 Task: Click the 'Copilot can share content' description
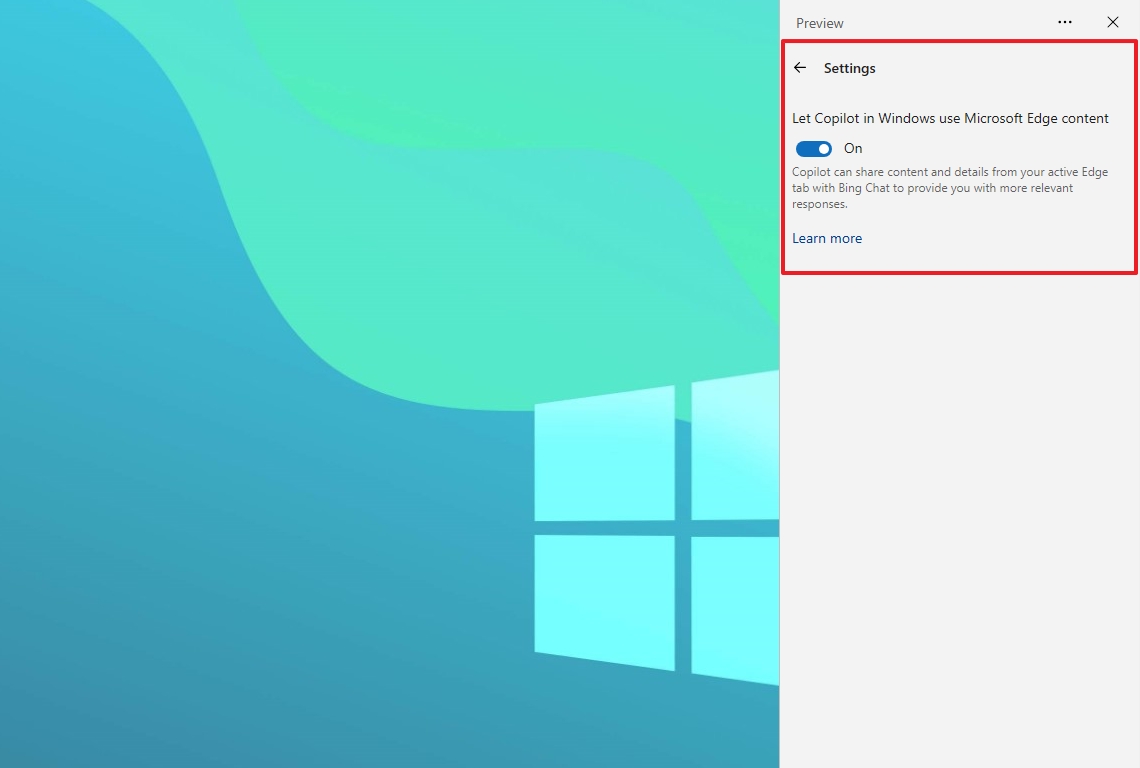coord(950,188)
